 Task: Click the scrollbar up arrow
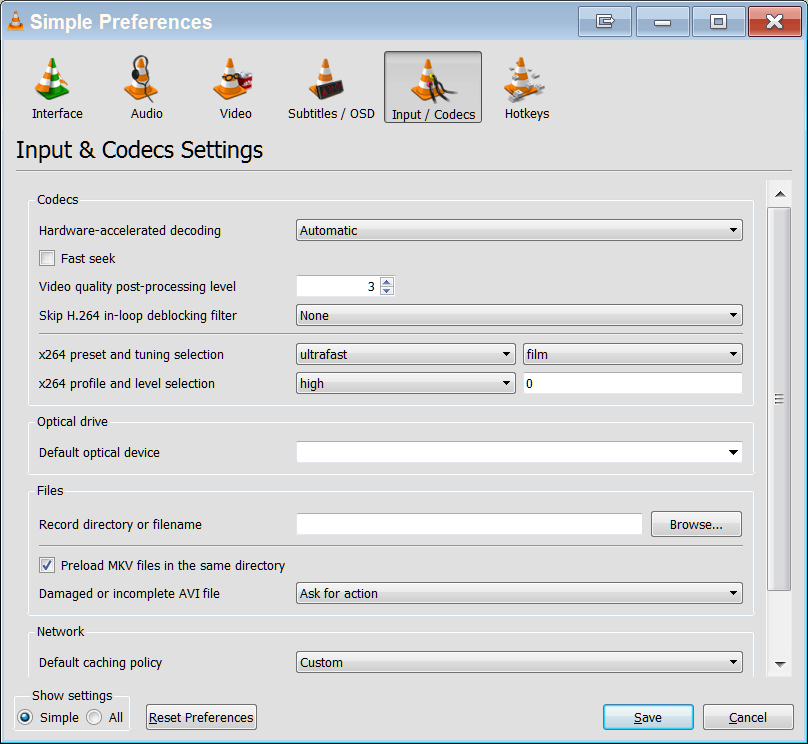coord(780,194)
